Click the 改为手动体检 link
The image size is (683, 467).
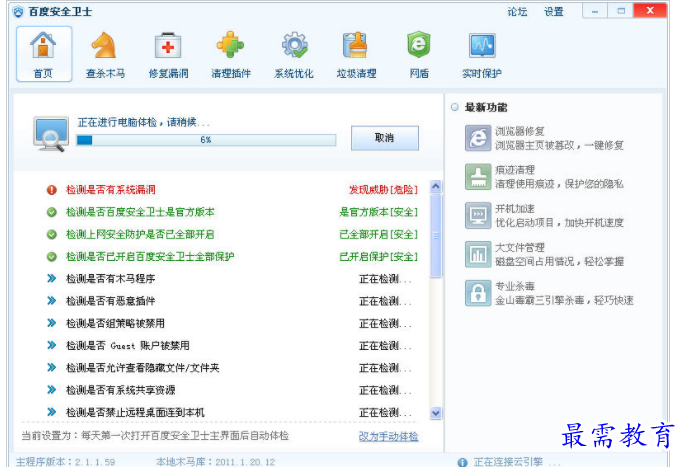(x=388, y=436)
